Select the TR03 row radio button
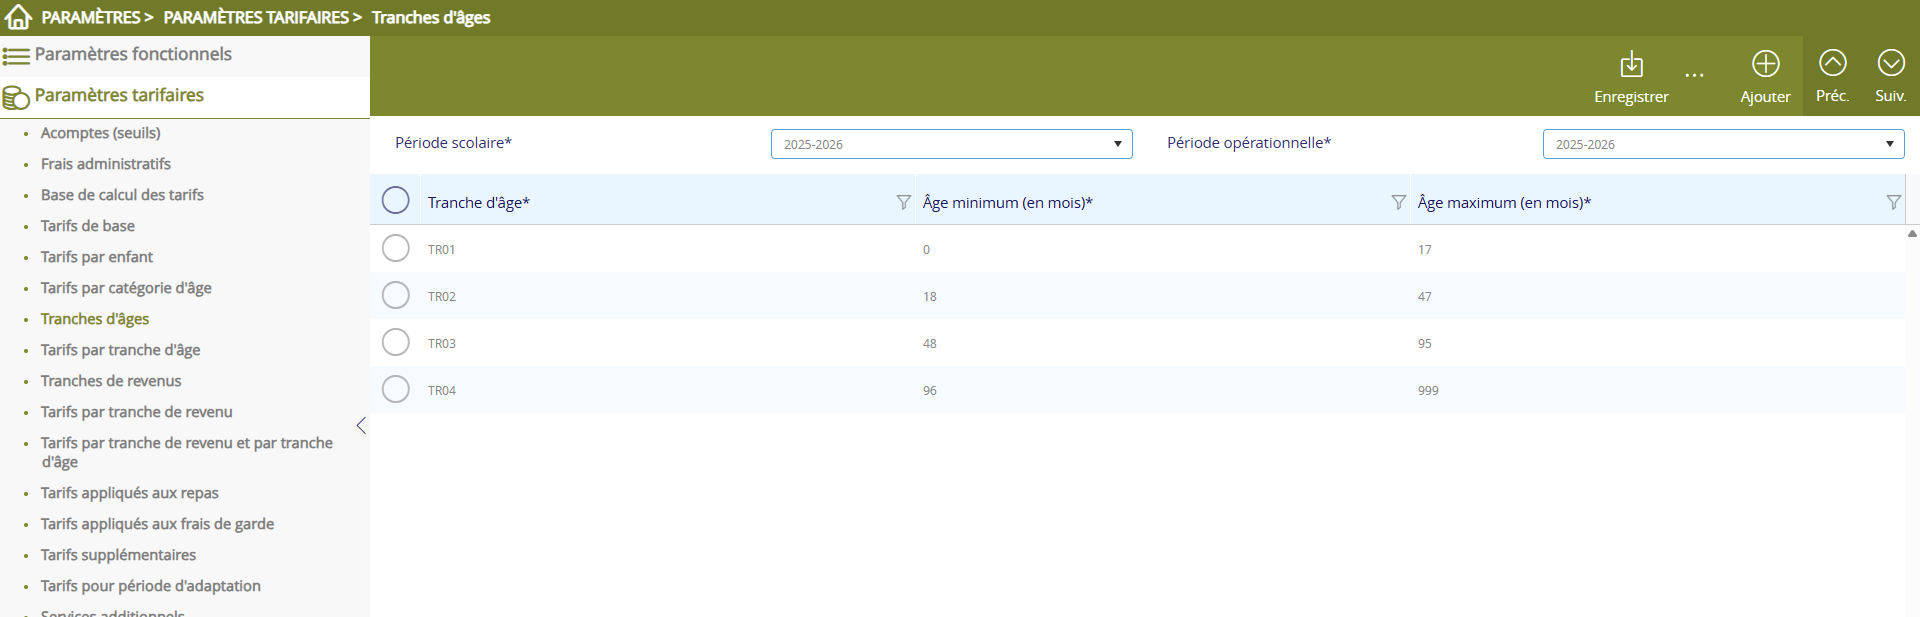This screenshot has height=617, width=1920. 396,342
